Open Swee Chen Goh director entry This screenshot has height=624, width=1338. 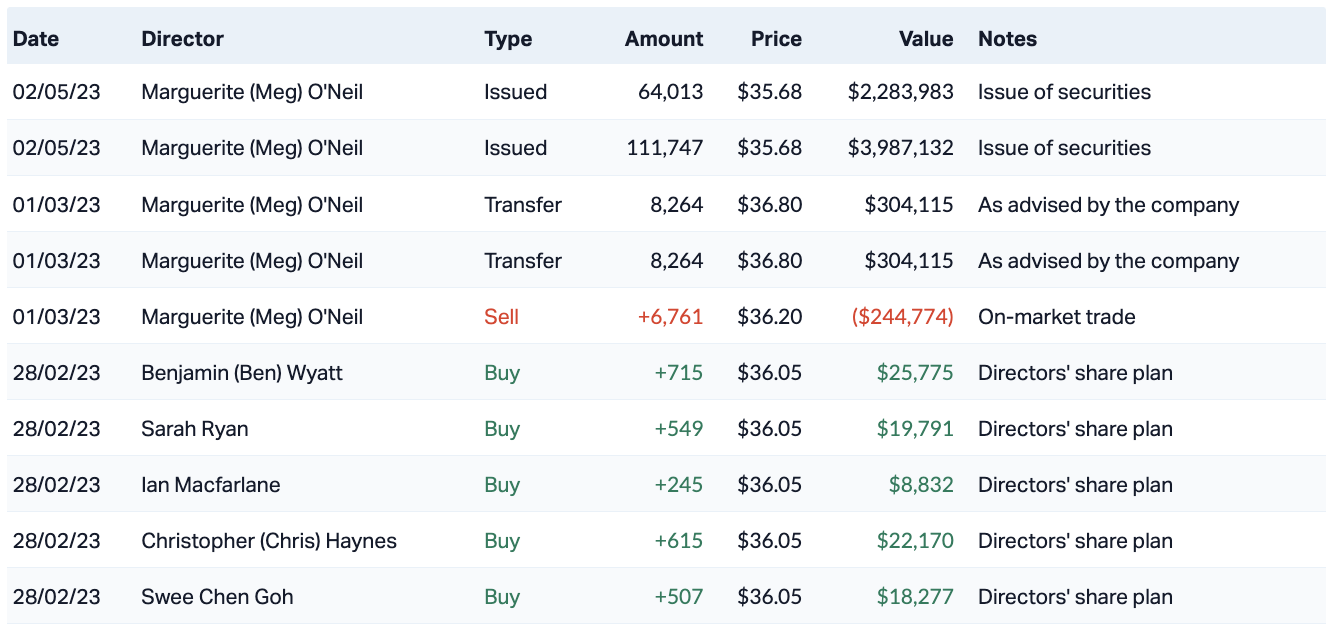pos(218,597)
